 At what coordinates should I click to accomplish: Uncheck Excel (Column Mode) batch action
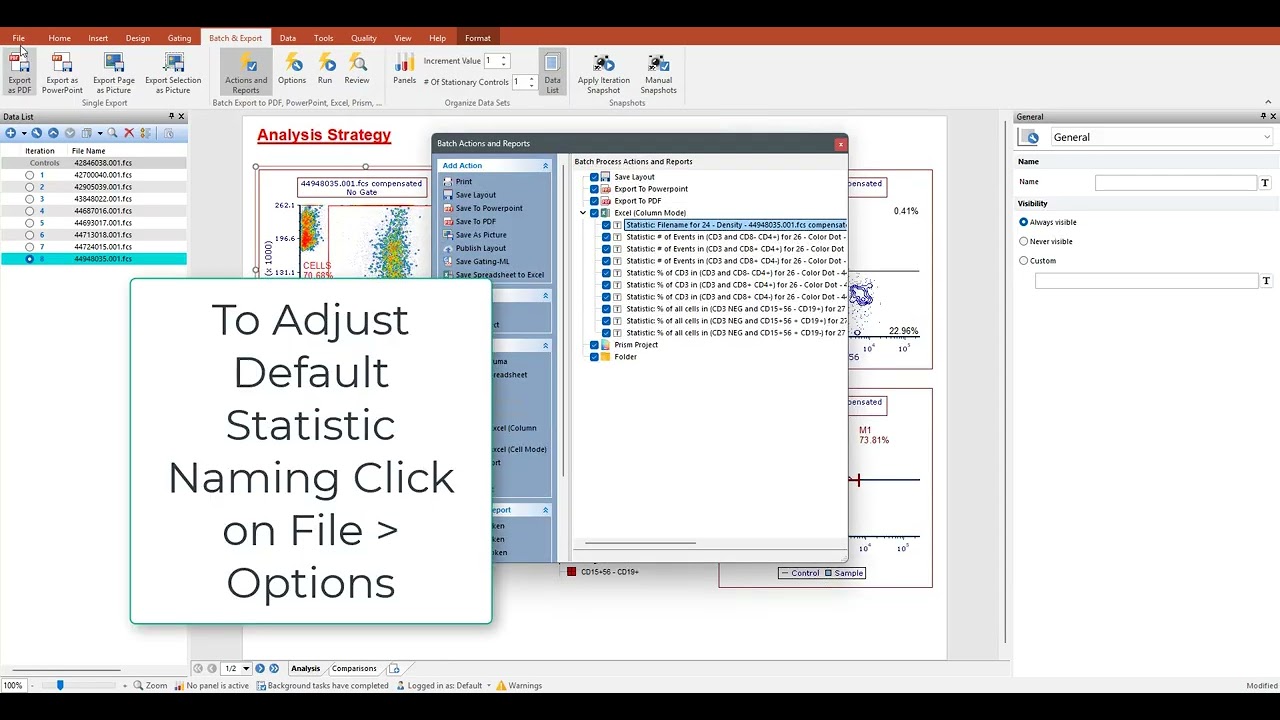tap(594, 213)
